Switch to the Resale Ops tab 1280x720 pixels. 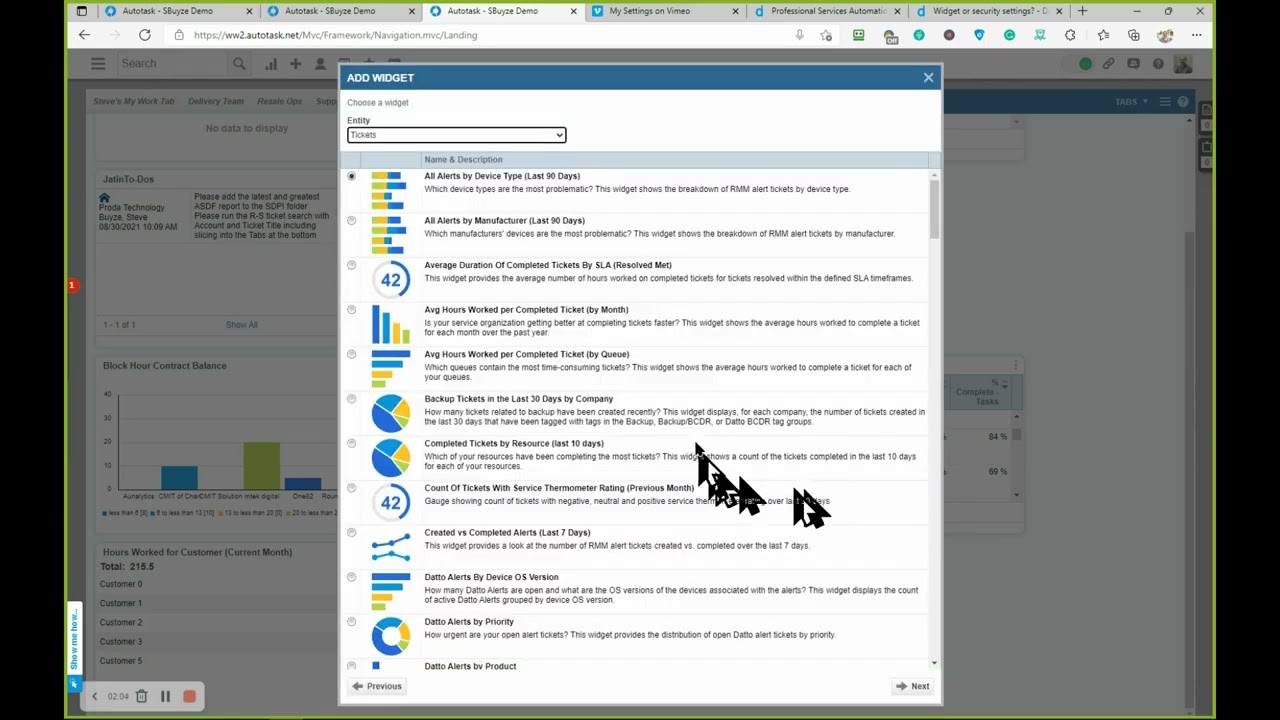[279, 101]
